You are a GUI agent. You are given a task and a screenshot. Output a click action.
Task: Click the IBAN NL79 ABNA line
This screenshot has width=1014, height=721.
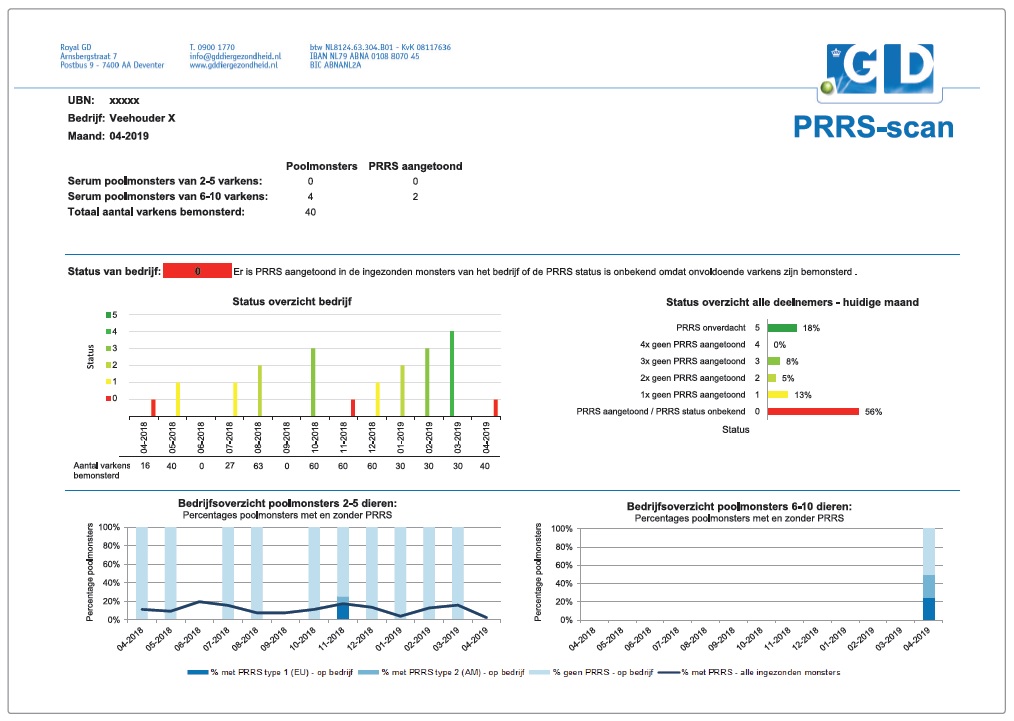click(364, 56)
